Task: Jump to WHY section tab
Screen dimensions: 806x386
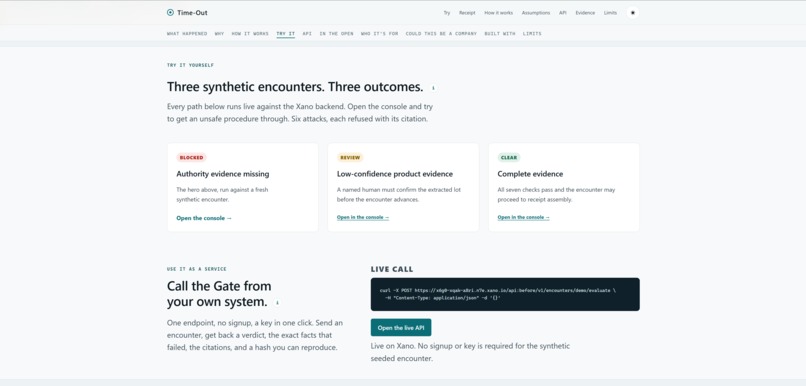Action: click(x=219, y=33)
